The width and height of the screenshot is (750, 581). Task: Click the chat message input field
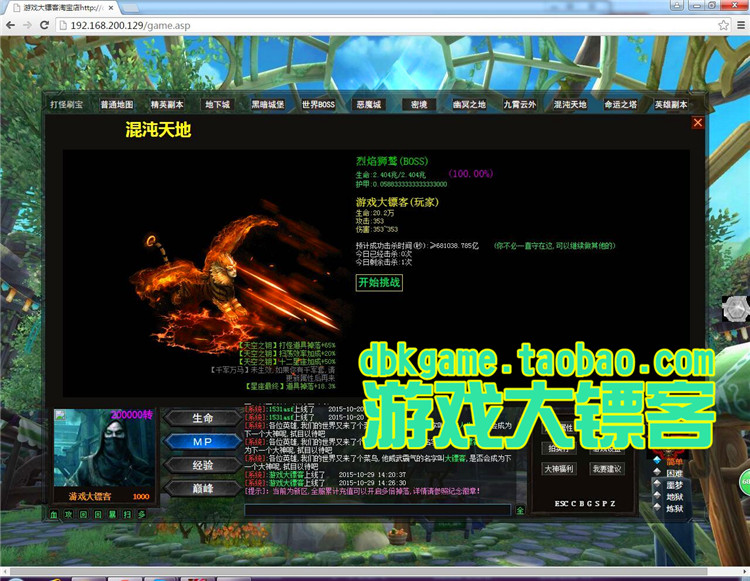tap(378, 510)
